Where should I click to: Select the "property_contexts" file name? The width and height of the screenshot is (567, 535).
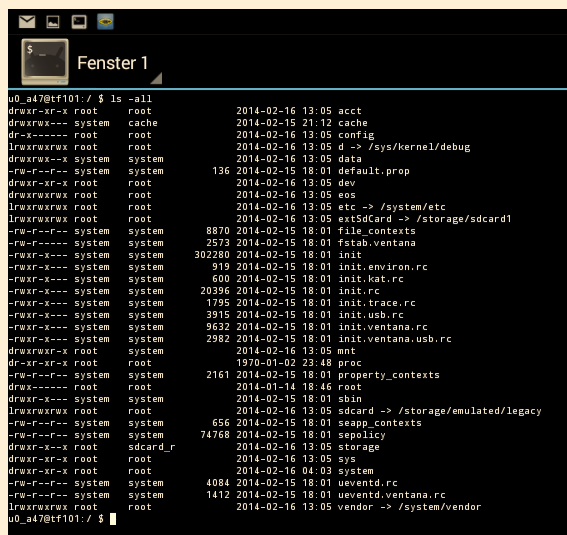(x=389, y=375)
